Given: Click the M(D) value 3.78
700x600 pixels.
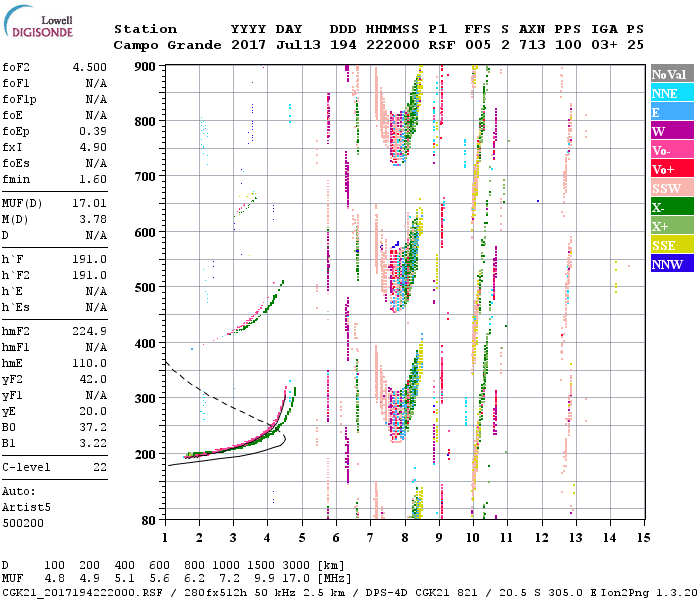Looking at the screenshot, I should [x=93, y=220].
